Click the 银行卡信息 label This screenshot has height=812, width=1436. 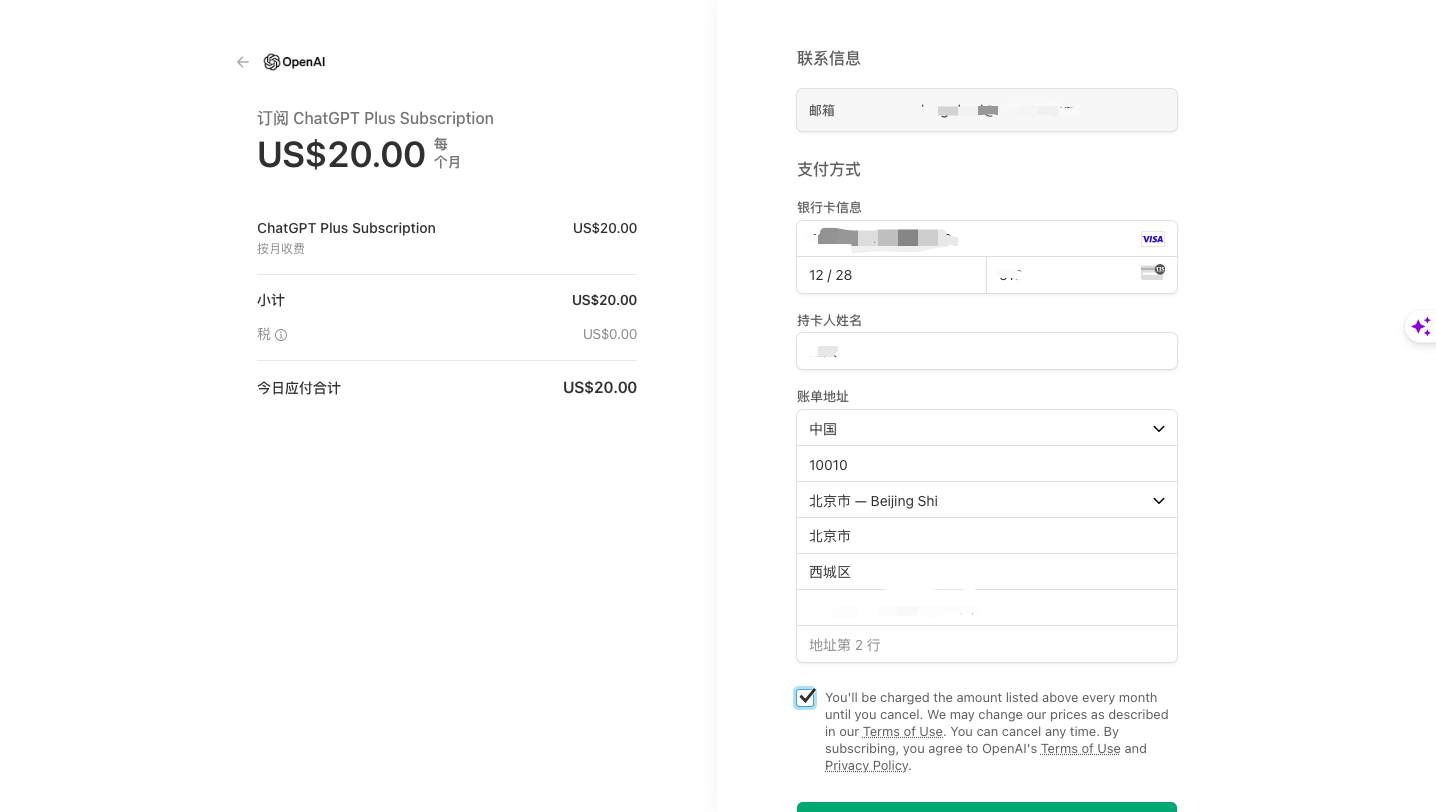(x=829, y=207)
